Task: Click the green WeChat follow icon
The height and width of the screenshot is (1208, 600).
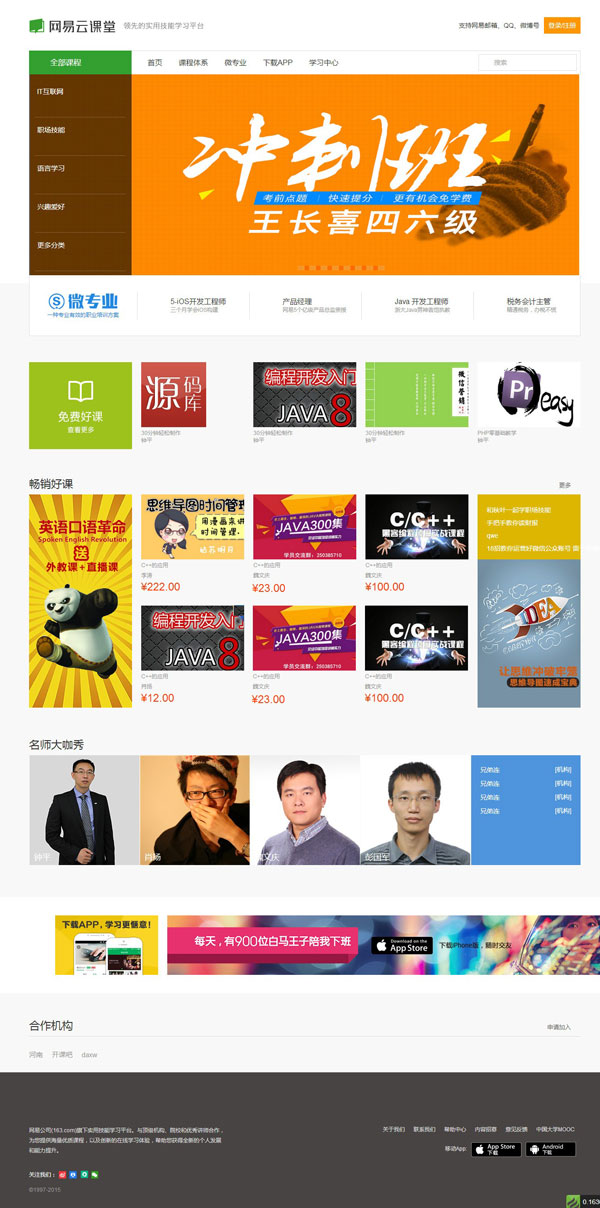Action: (x=96, y=1174)
